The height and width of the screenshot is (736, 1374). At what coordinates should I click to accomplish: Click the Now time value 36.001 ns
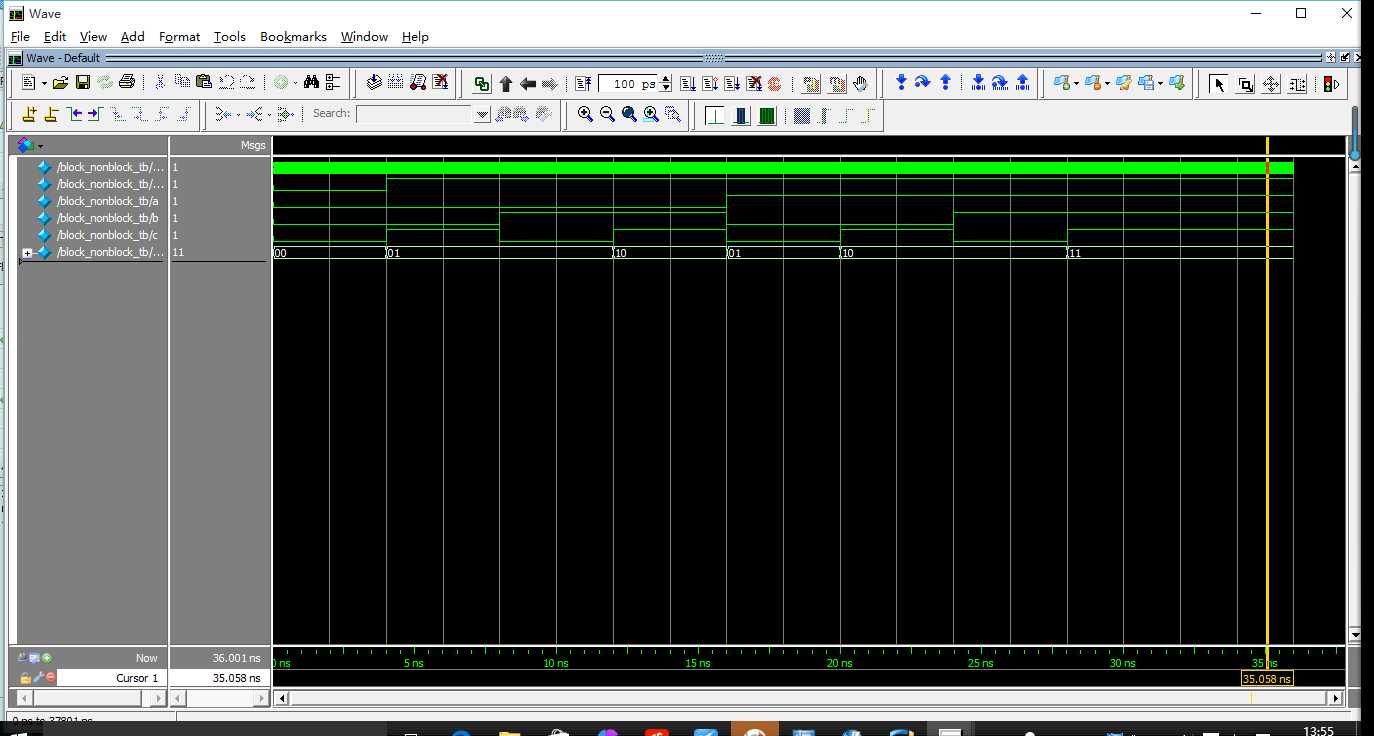coord(237,658)
